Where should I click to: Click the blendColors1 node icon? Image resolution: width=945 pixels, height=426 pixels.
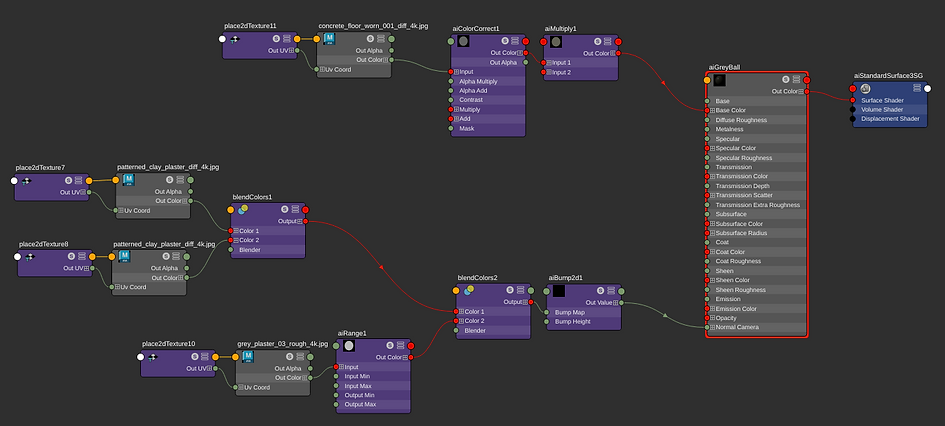click(242, 210)
